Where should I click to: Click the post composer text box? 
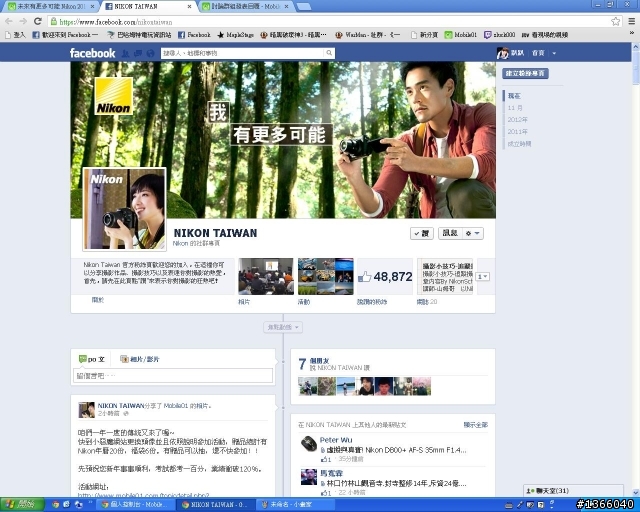(173, 376)
